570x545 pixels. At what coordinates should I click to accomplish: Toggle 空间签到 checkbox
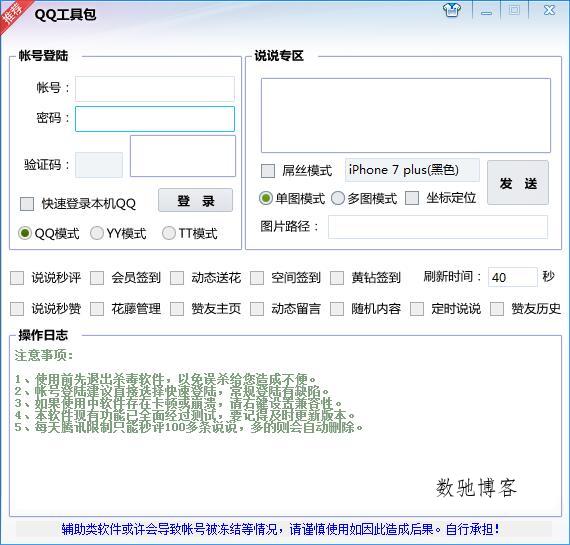[x=257, y=278]
